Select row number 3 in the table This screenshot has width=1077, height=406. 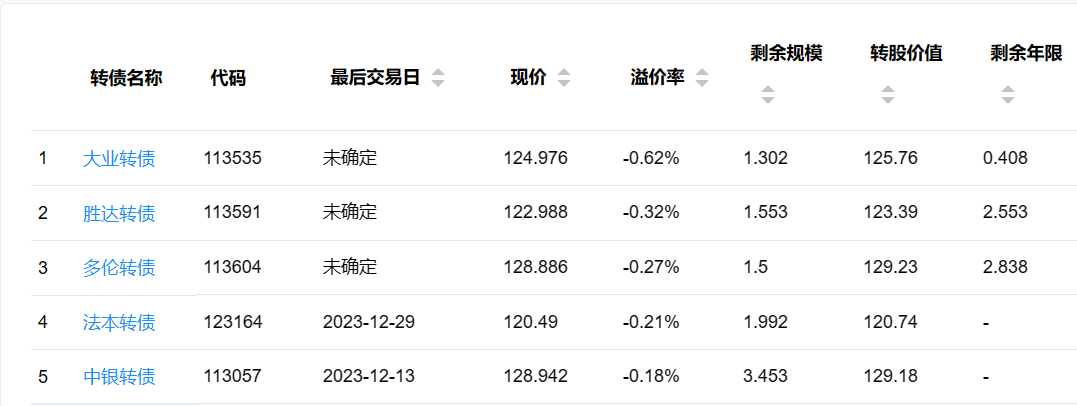43,267
